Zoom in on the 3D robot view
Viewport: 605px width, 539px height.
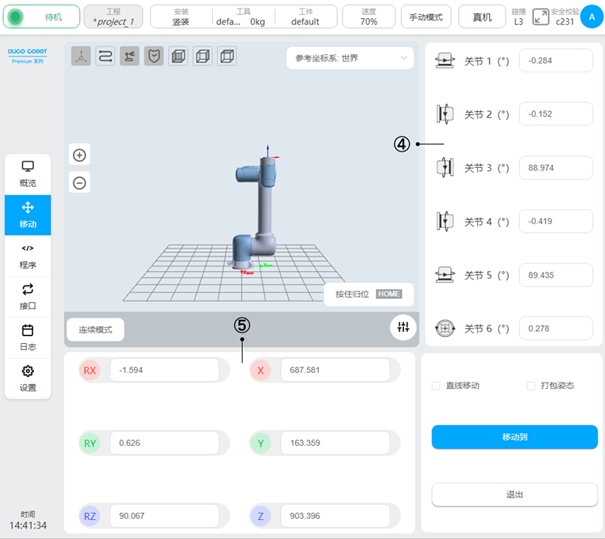80,155
